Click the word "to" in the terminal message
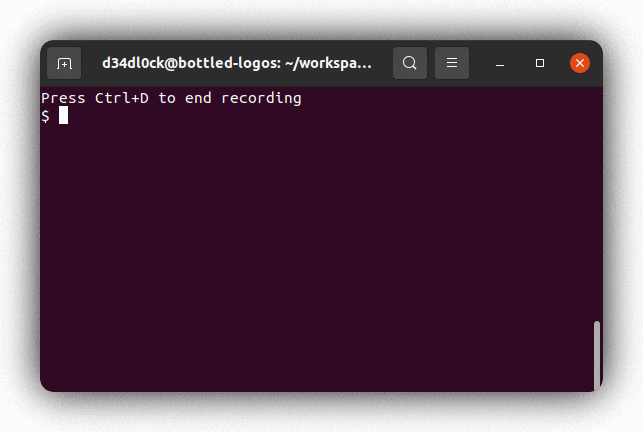This screenshot has width=643, height=432. (x=167, y=98)
